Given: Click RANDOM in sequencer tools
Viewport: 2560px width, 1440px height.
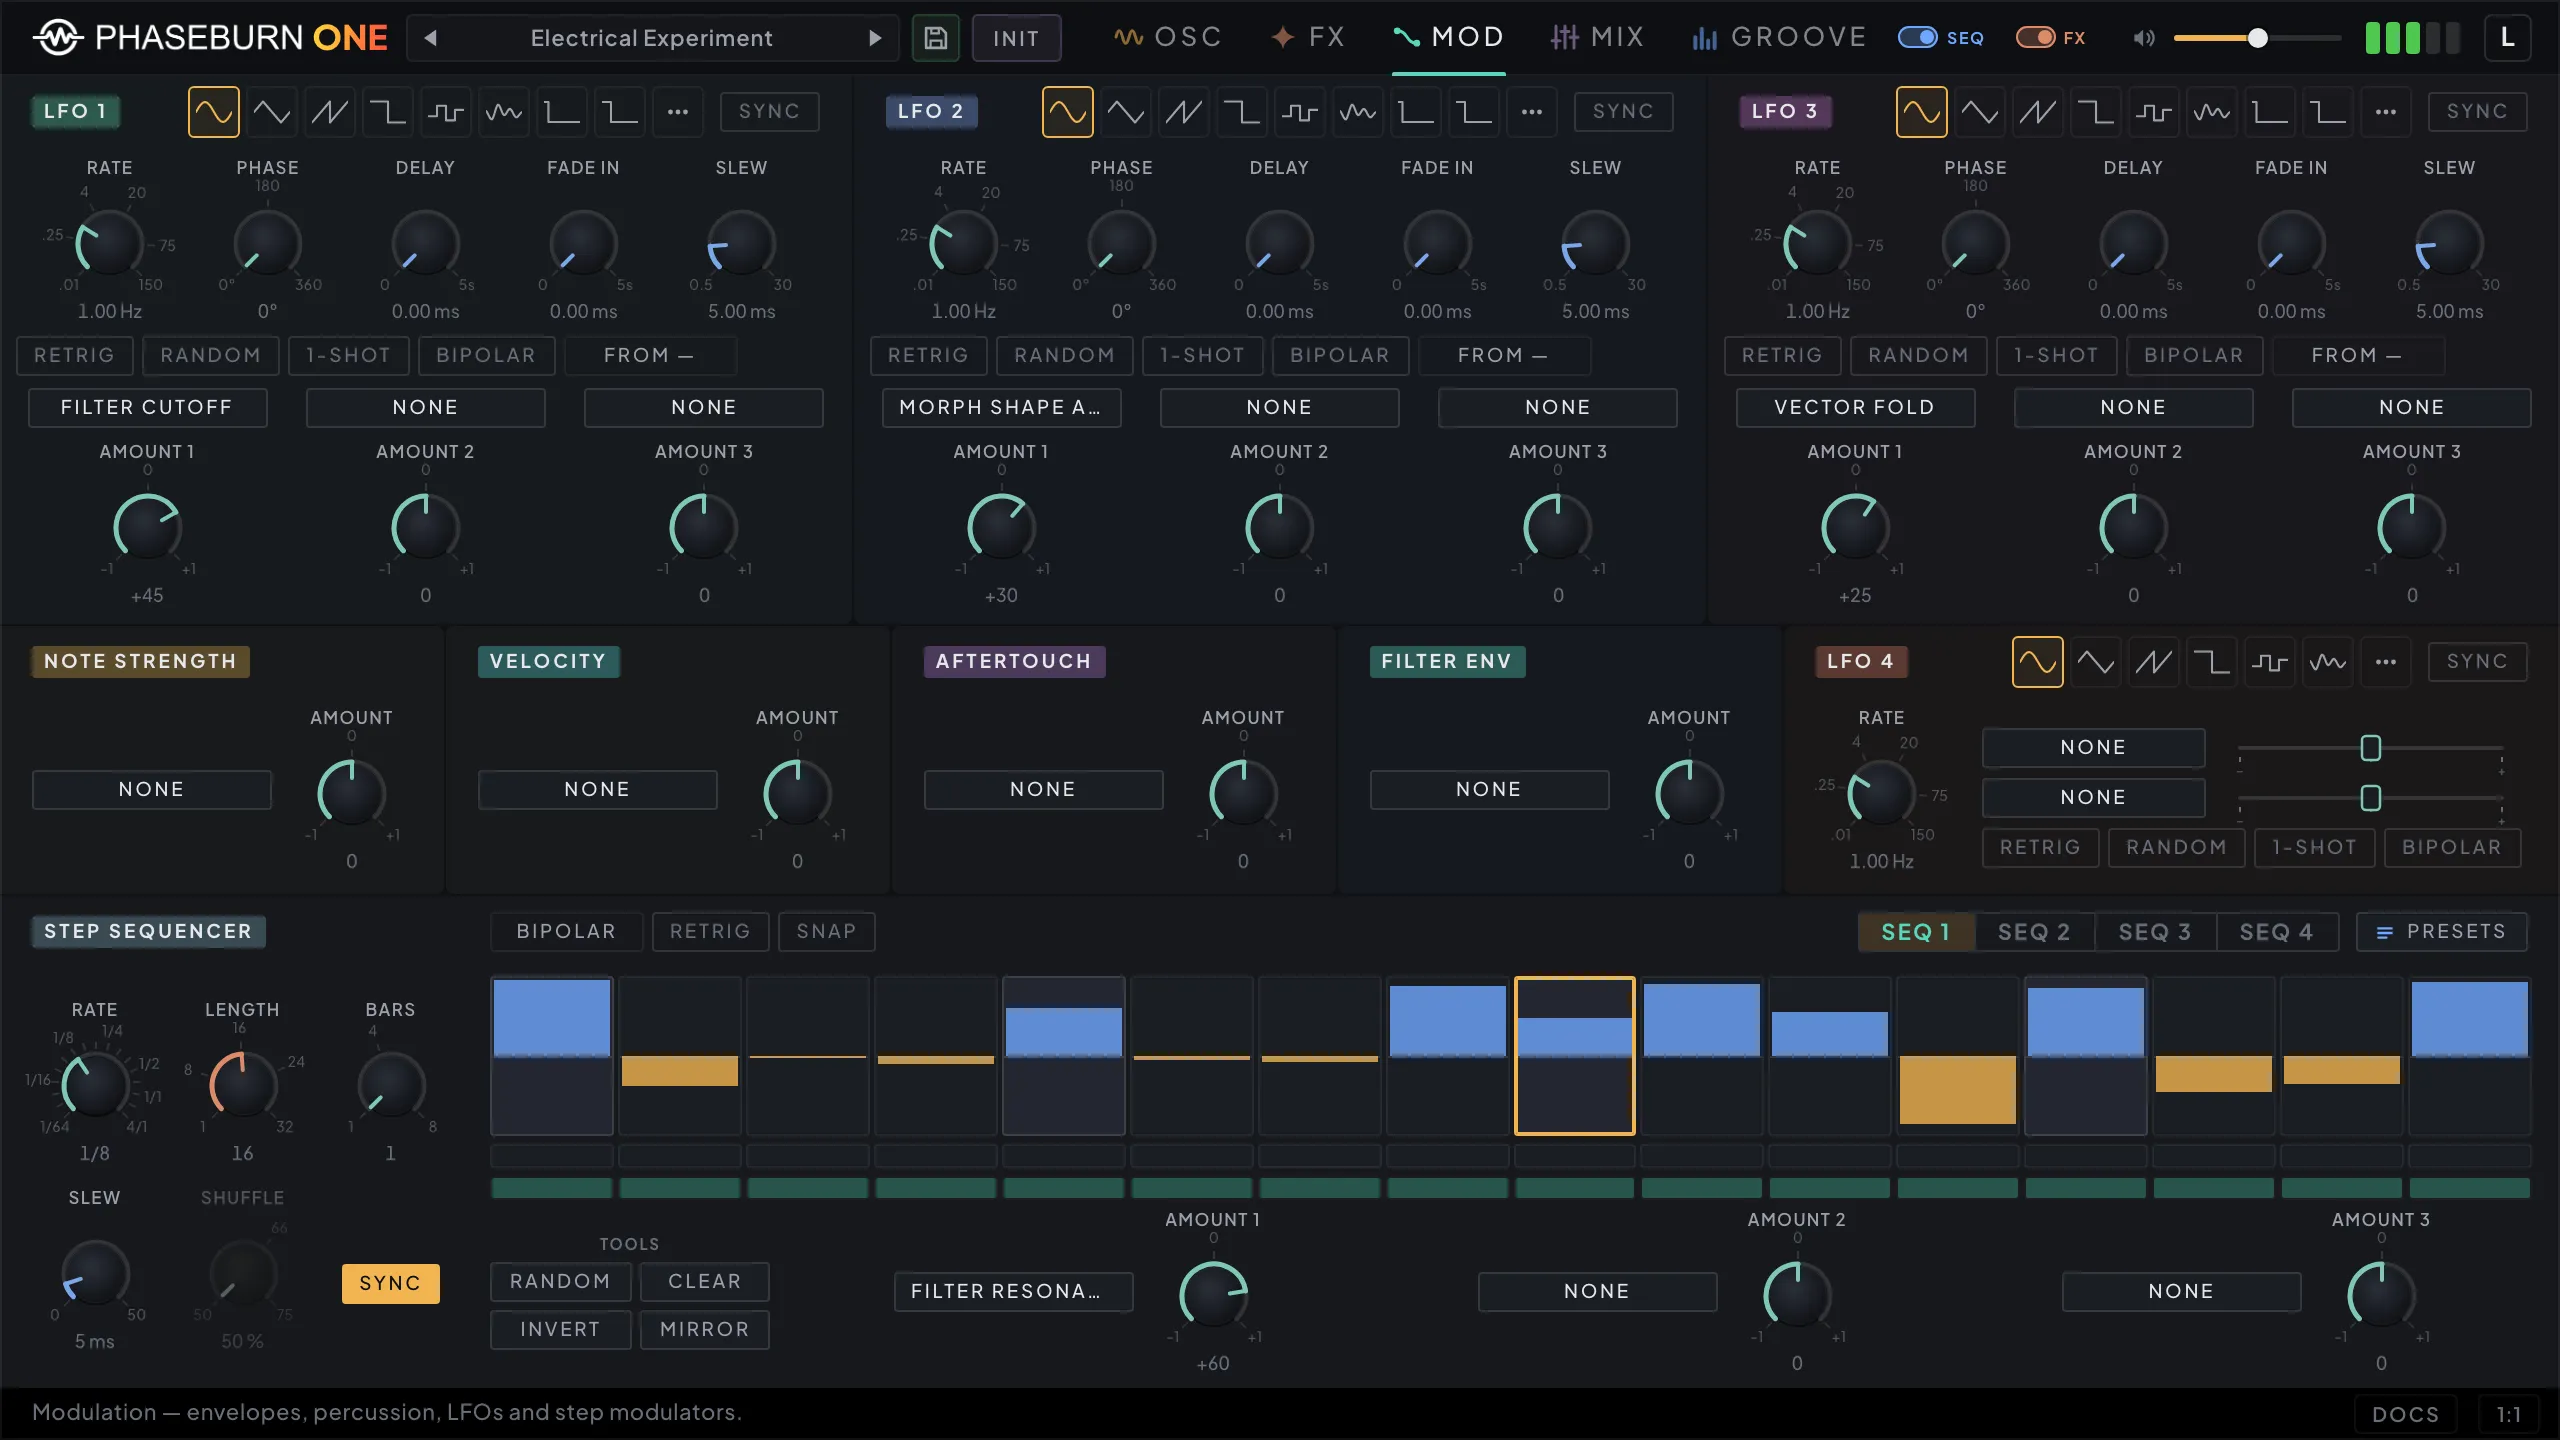Looking at the screenshot, I should click(560, 1282).
